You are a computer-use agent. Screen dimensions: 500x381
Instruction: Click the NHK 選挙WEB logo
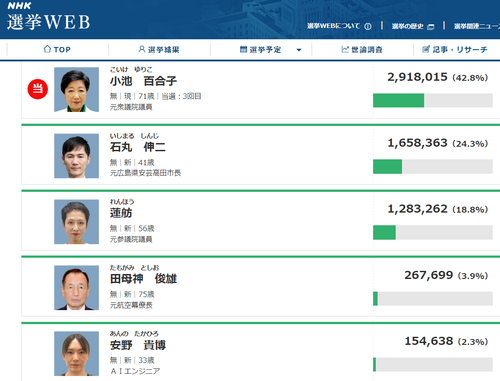[x=49, y=17]
